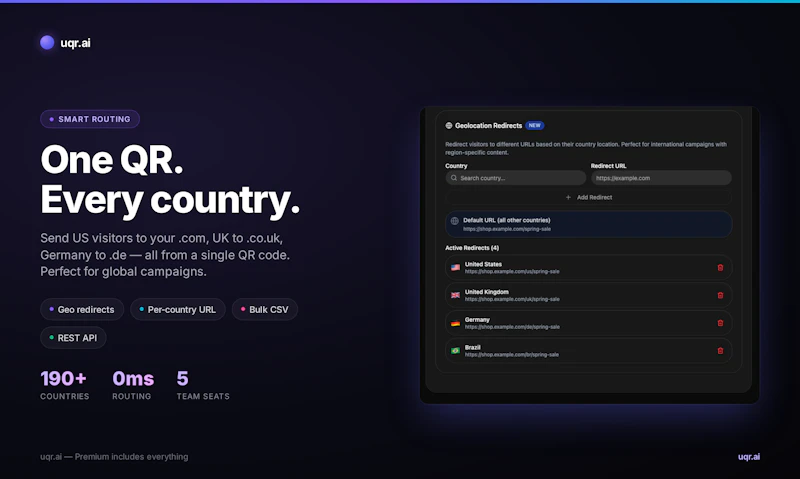Image resolution: width=800 pixels, height=479 pixels.
Task: Click the globe icon beside Geolocation Redirects
Action: pos(449,125)
